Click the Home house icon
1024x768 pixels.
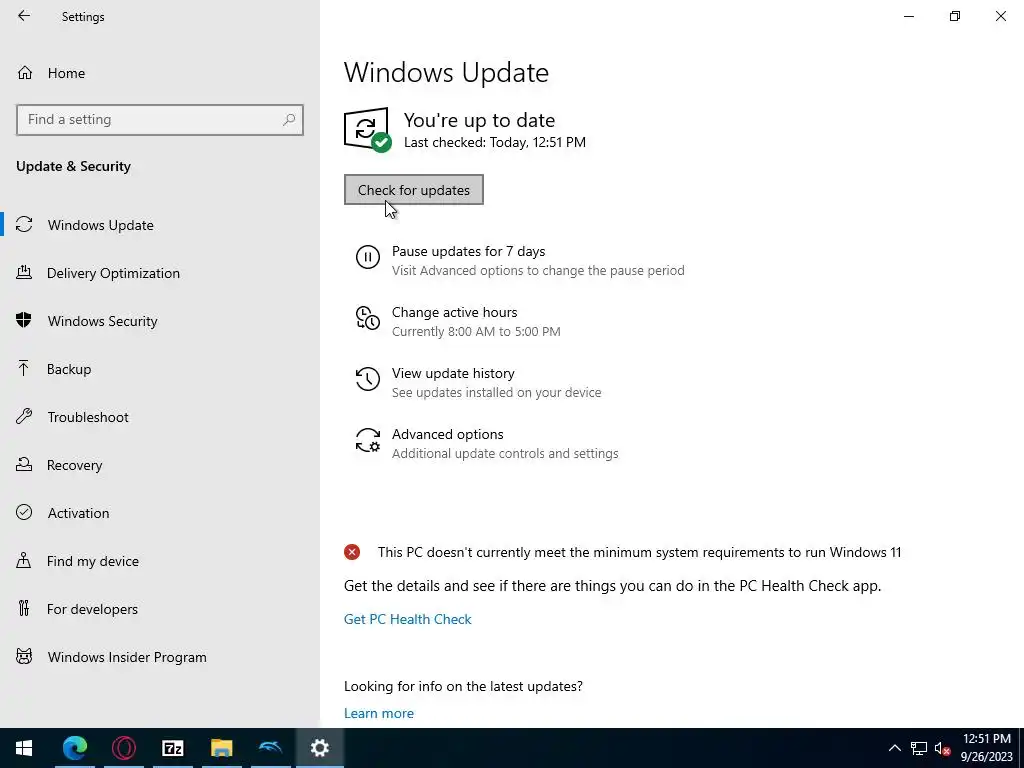pos(25,72)
